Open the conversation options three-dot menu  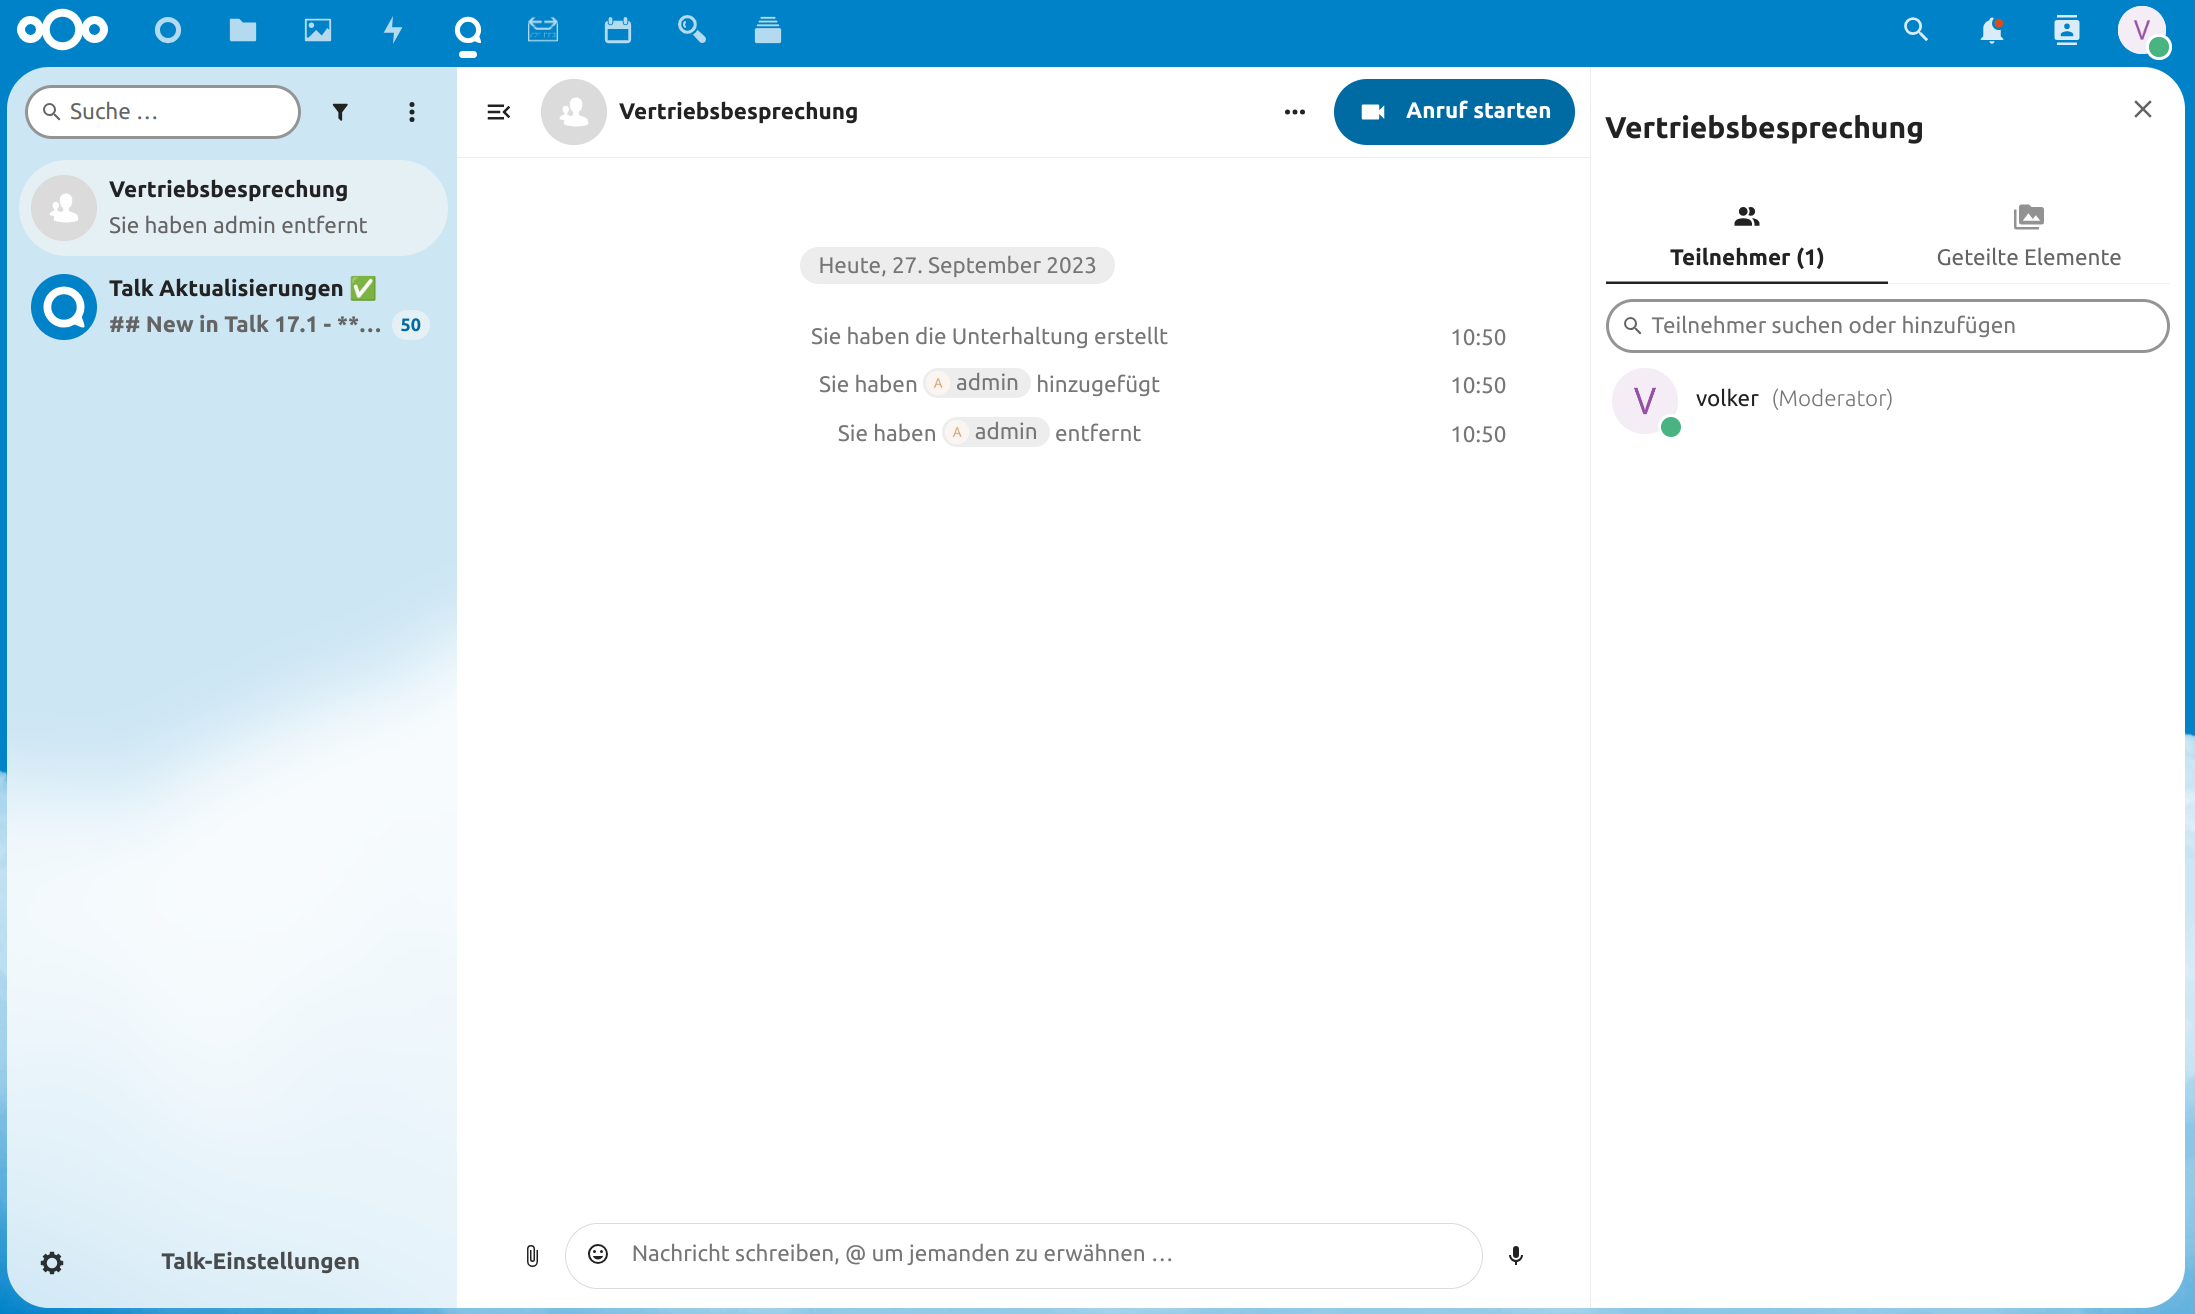point(1294,112)
